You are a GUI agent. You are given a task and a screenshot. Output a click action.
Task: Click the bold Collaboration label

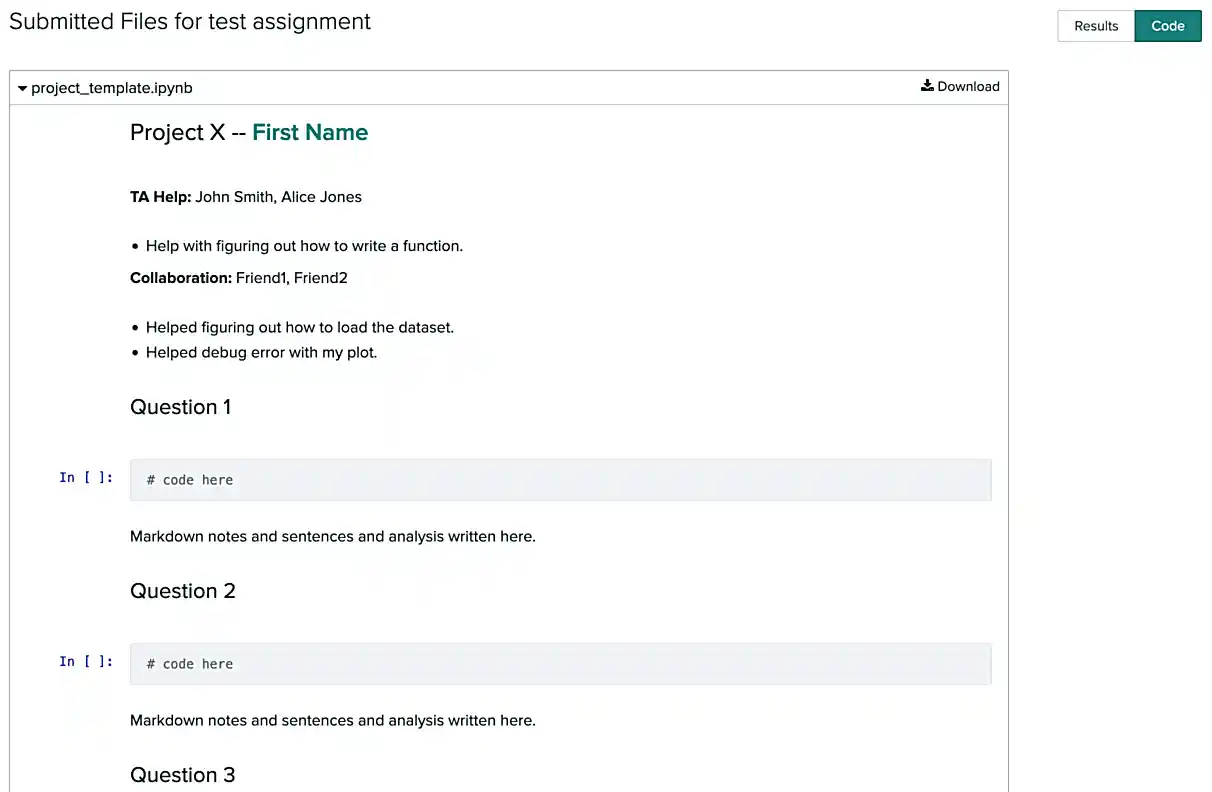(181, 278)
